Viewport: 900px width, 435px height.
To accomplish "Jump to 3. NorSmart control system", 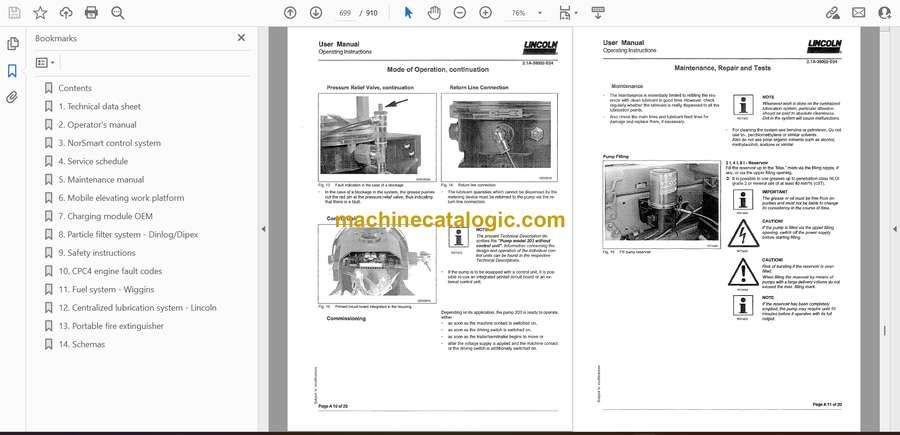I will coord(110,143).
